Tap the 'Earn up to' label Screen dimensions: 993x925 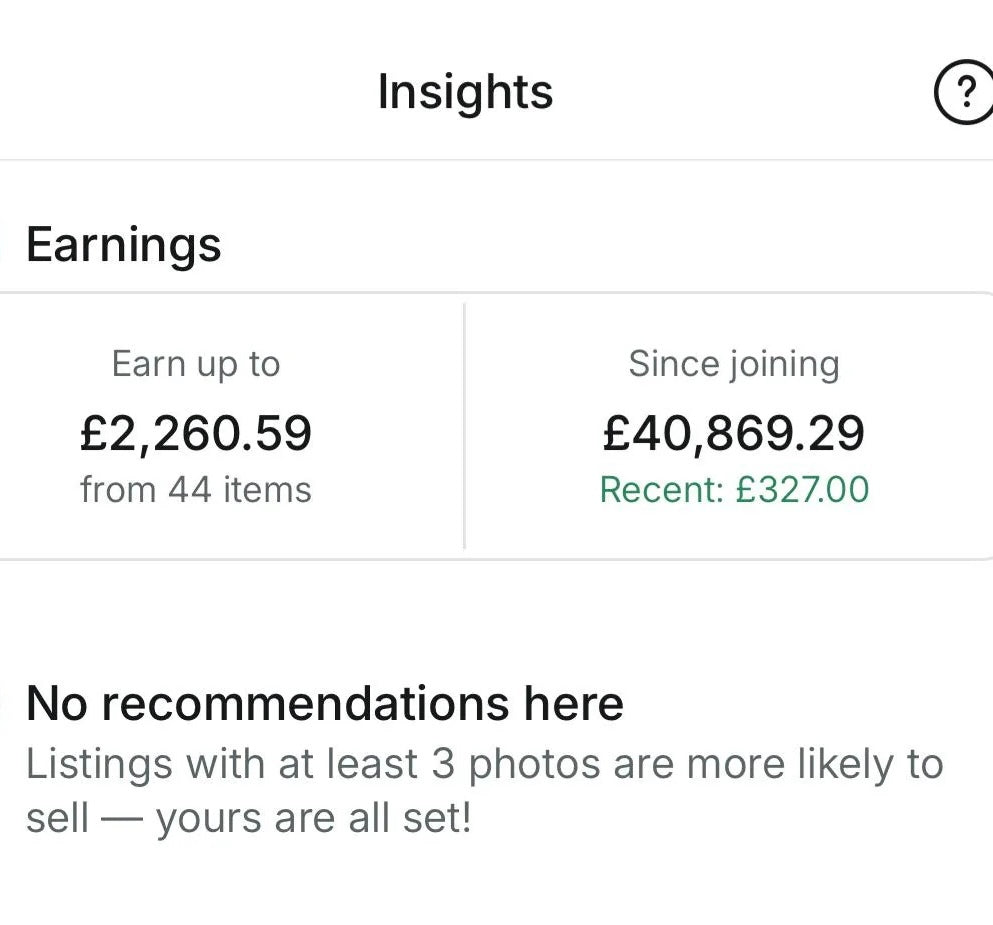(196, 364)
